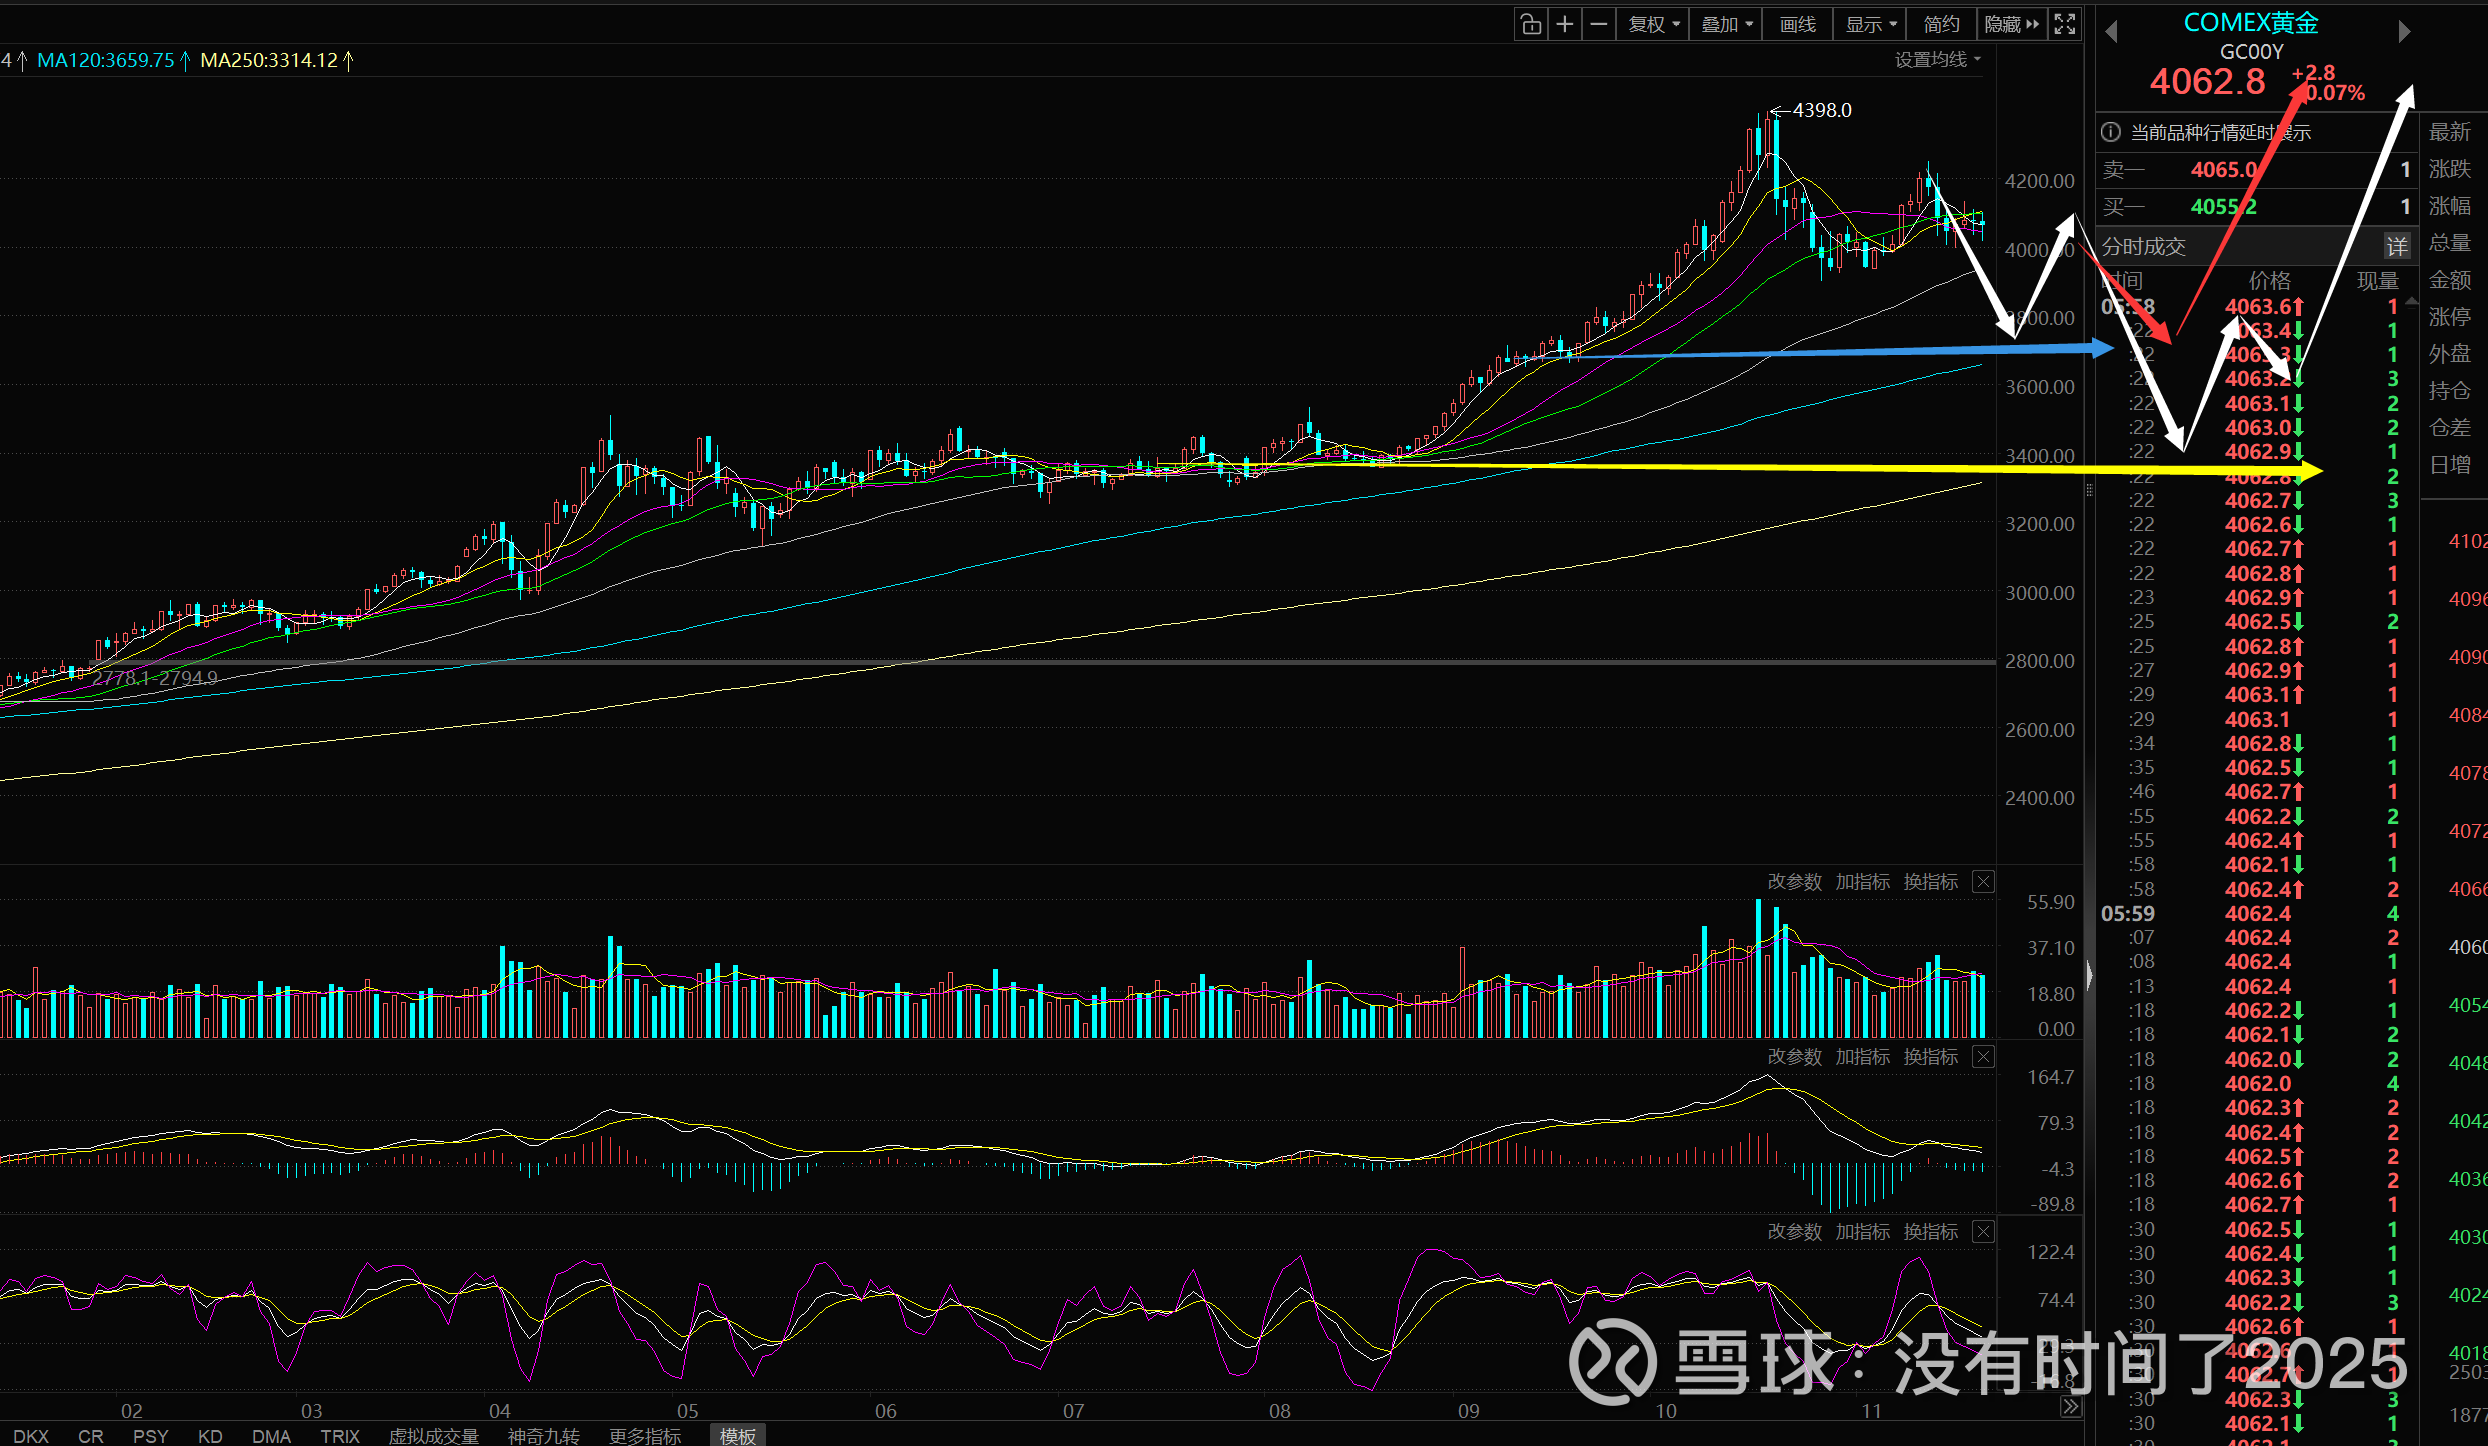Toggle 隐藏 to hide side panel
The image size is (2488, 1446).
click(2011, 24)
